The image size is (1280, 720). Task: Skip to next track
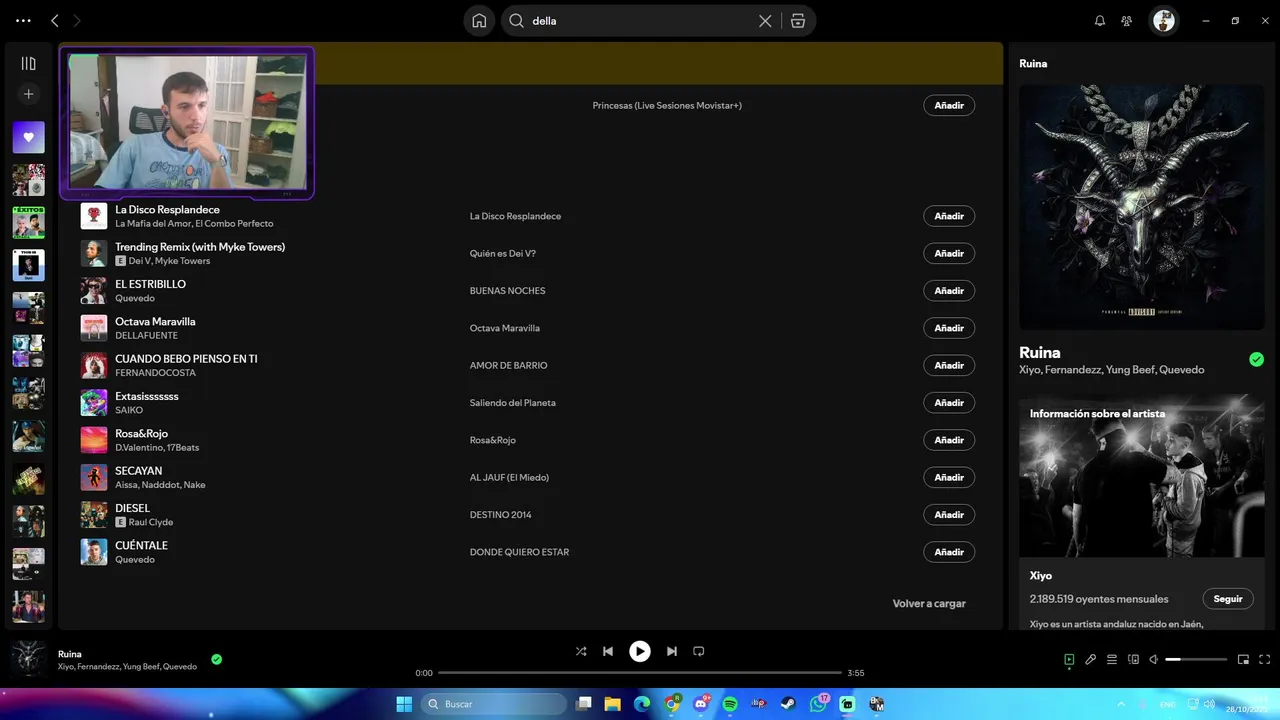point(672,651)
